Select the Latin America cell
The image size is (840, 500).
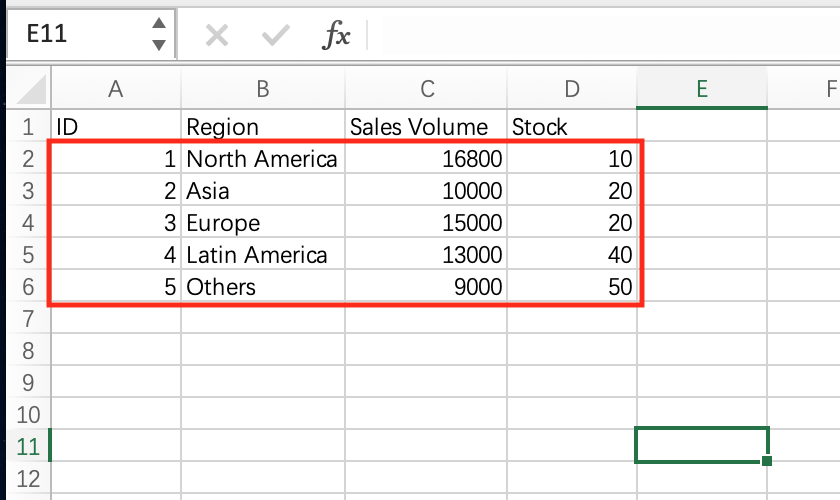[263, 255]
